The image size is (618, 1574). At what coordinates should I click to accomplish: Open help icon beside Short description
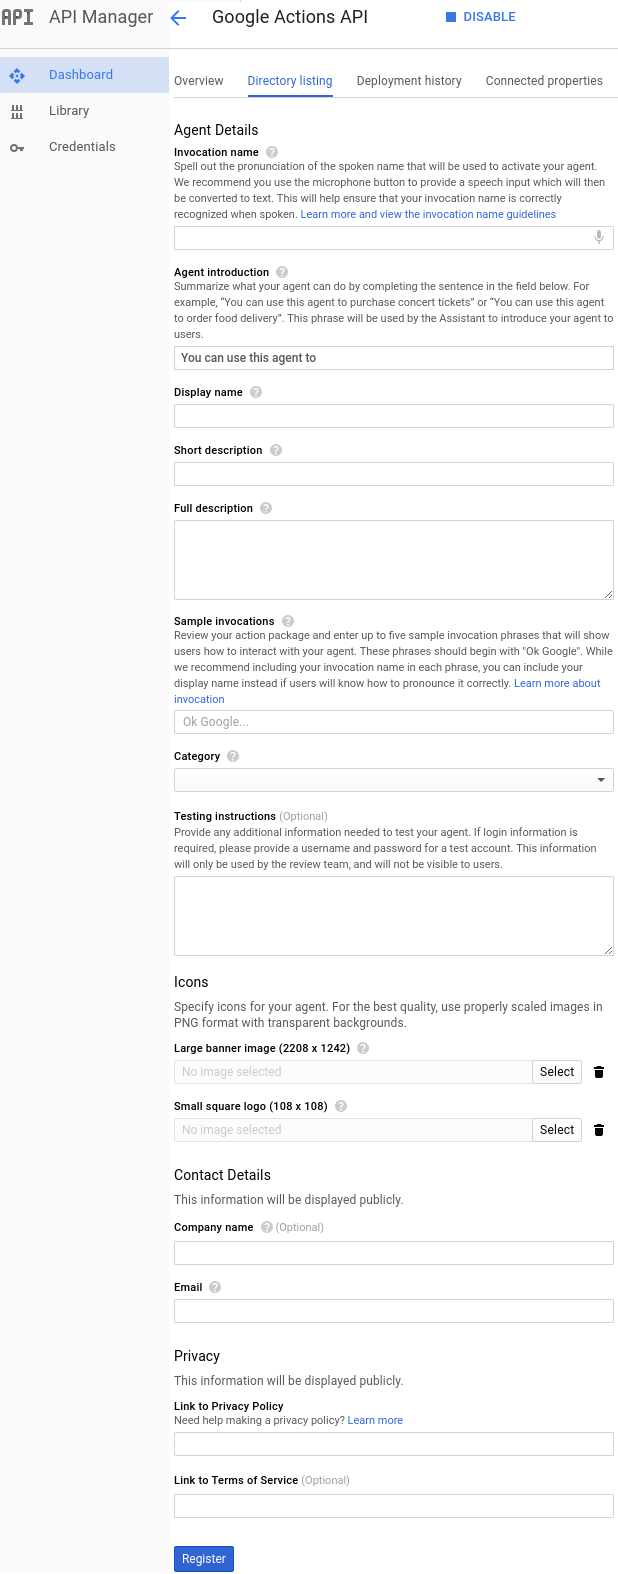276,450
